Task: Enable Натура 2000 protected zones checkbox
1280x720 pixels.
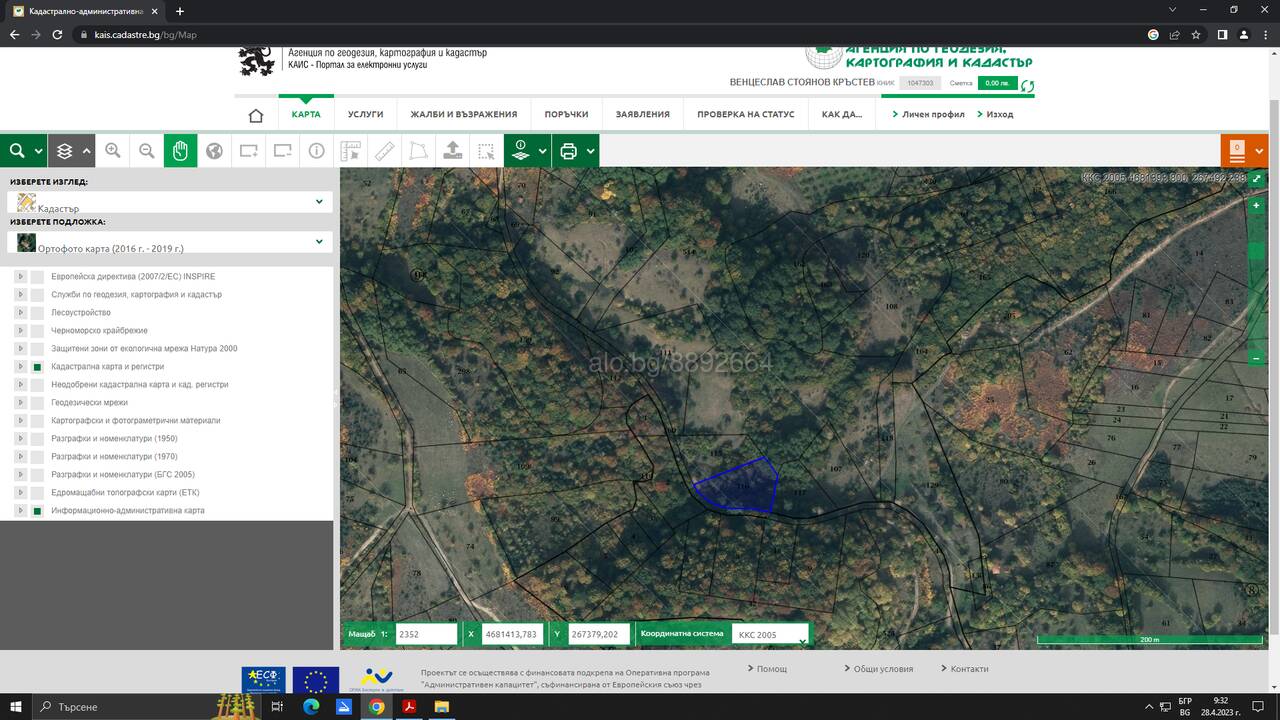Action: 37,349
